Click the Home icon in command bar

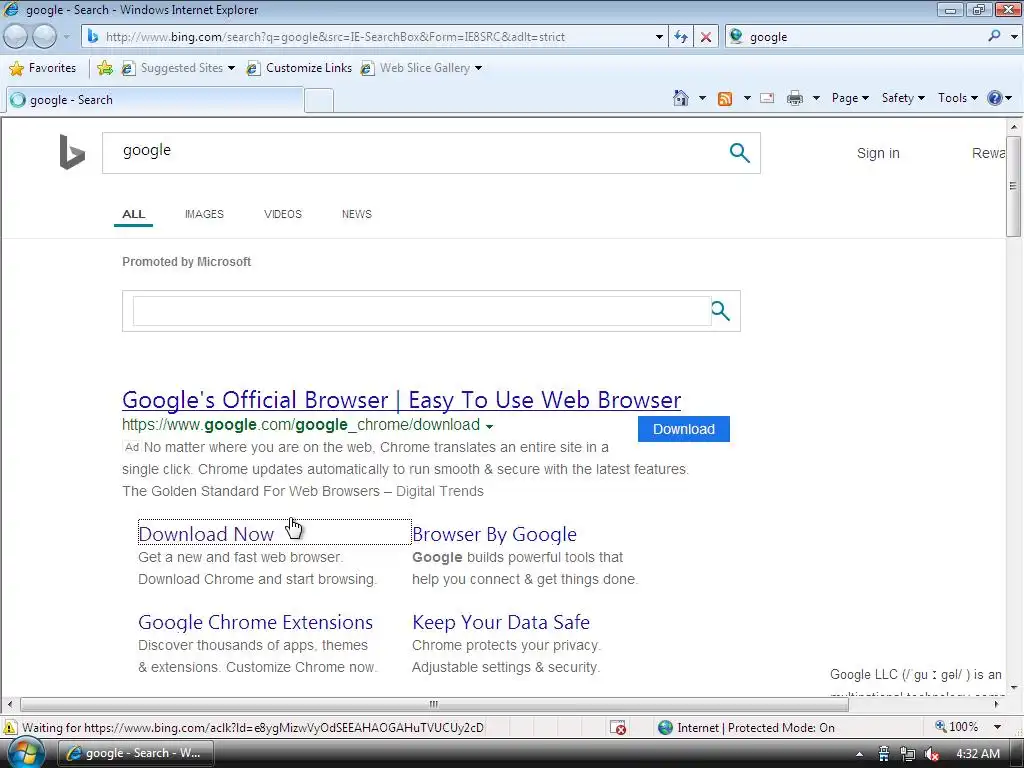point(680,98)
